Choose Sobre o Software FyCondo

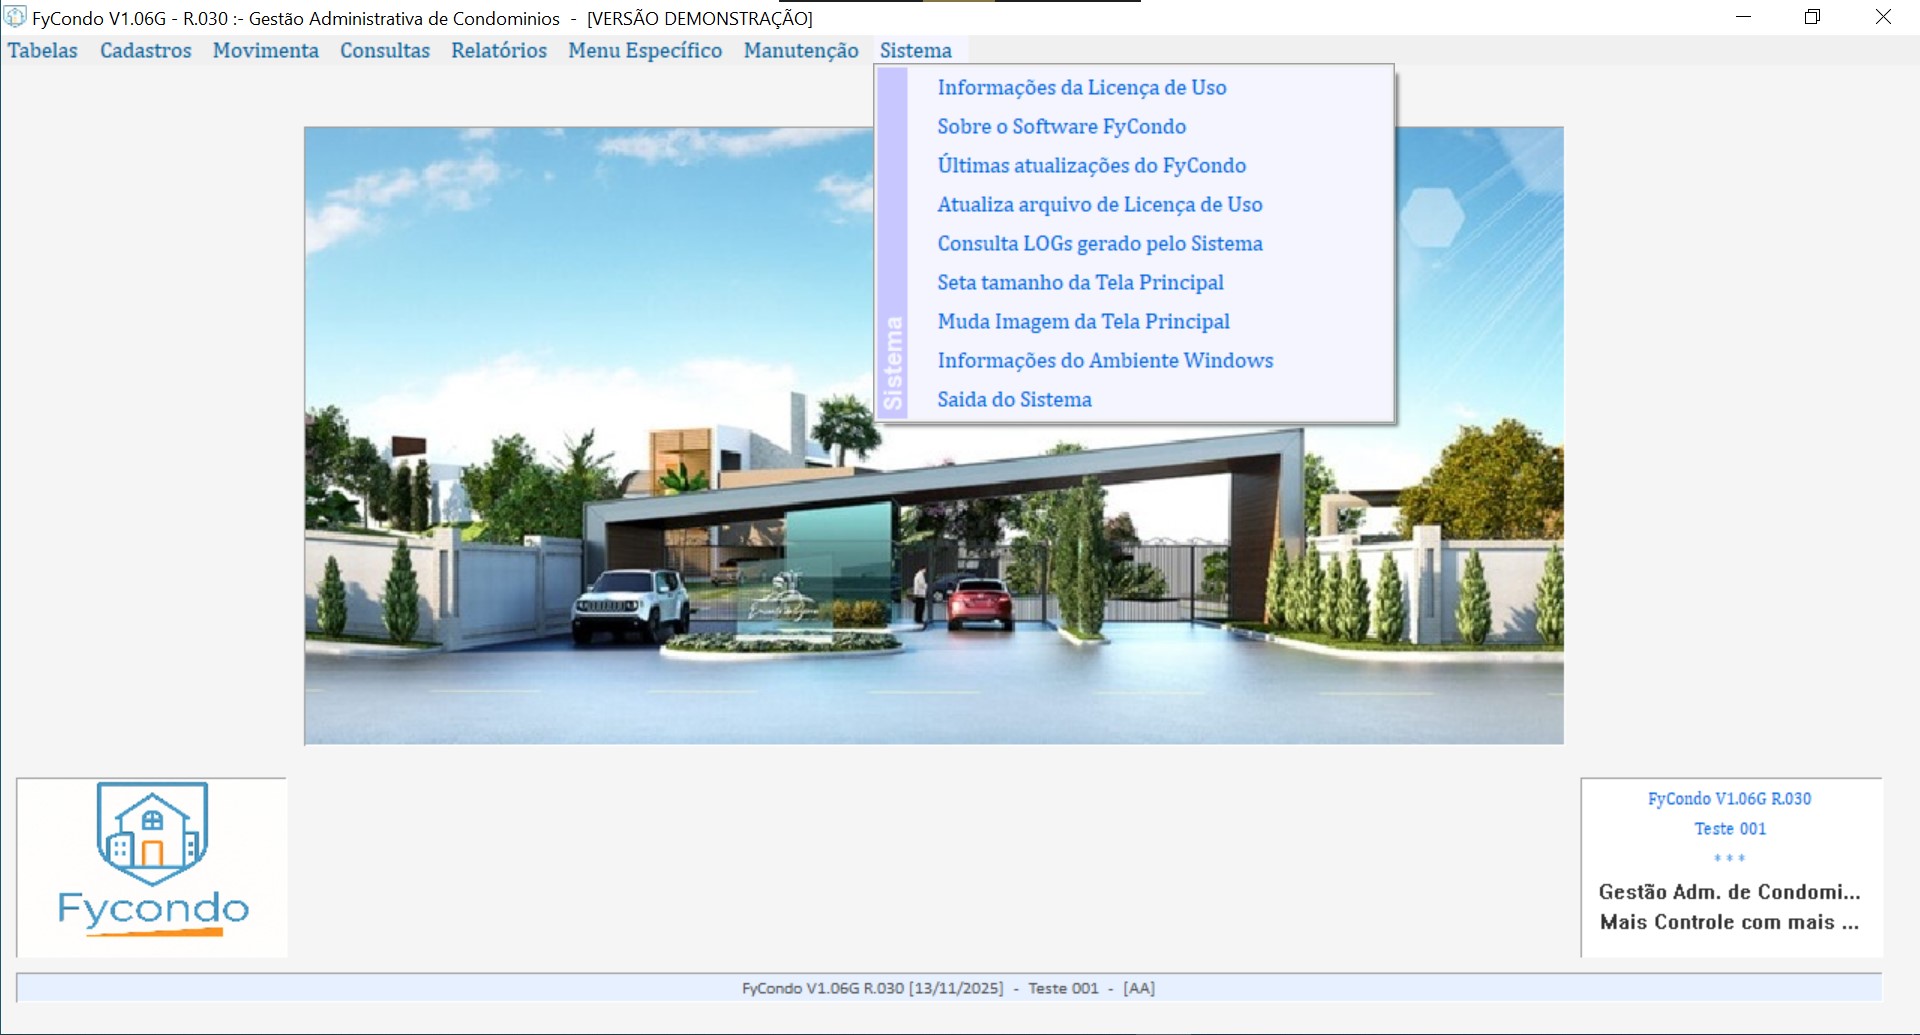click(x=1062, y=127)
